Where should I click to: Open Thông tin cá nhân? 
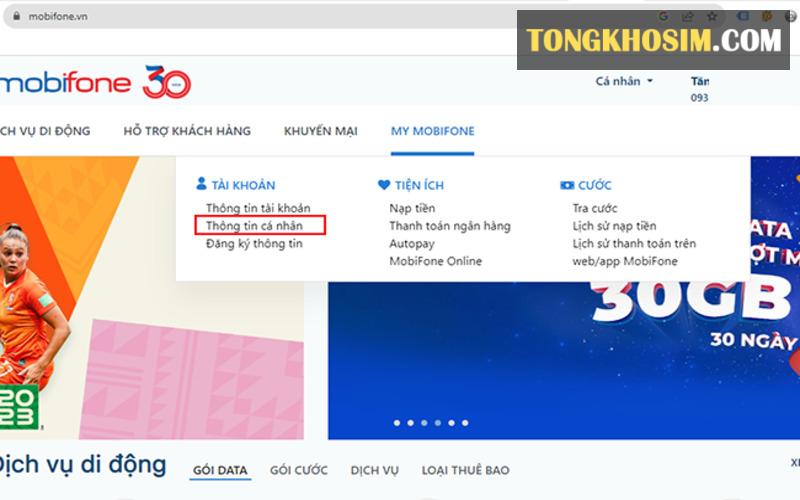(255, 226)
